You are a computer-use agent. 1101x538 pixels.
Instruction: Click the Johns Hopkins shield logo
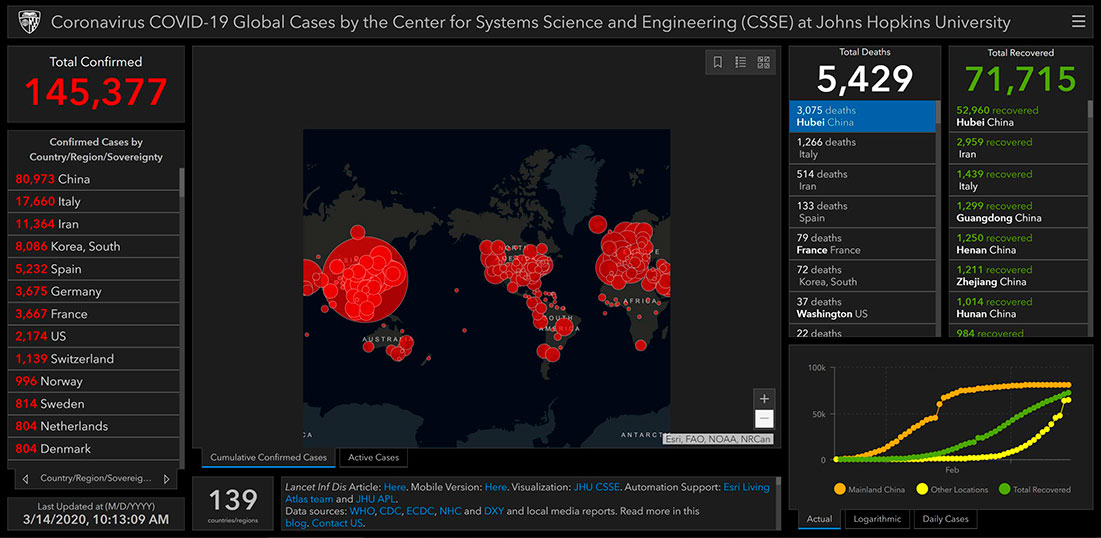29,22
